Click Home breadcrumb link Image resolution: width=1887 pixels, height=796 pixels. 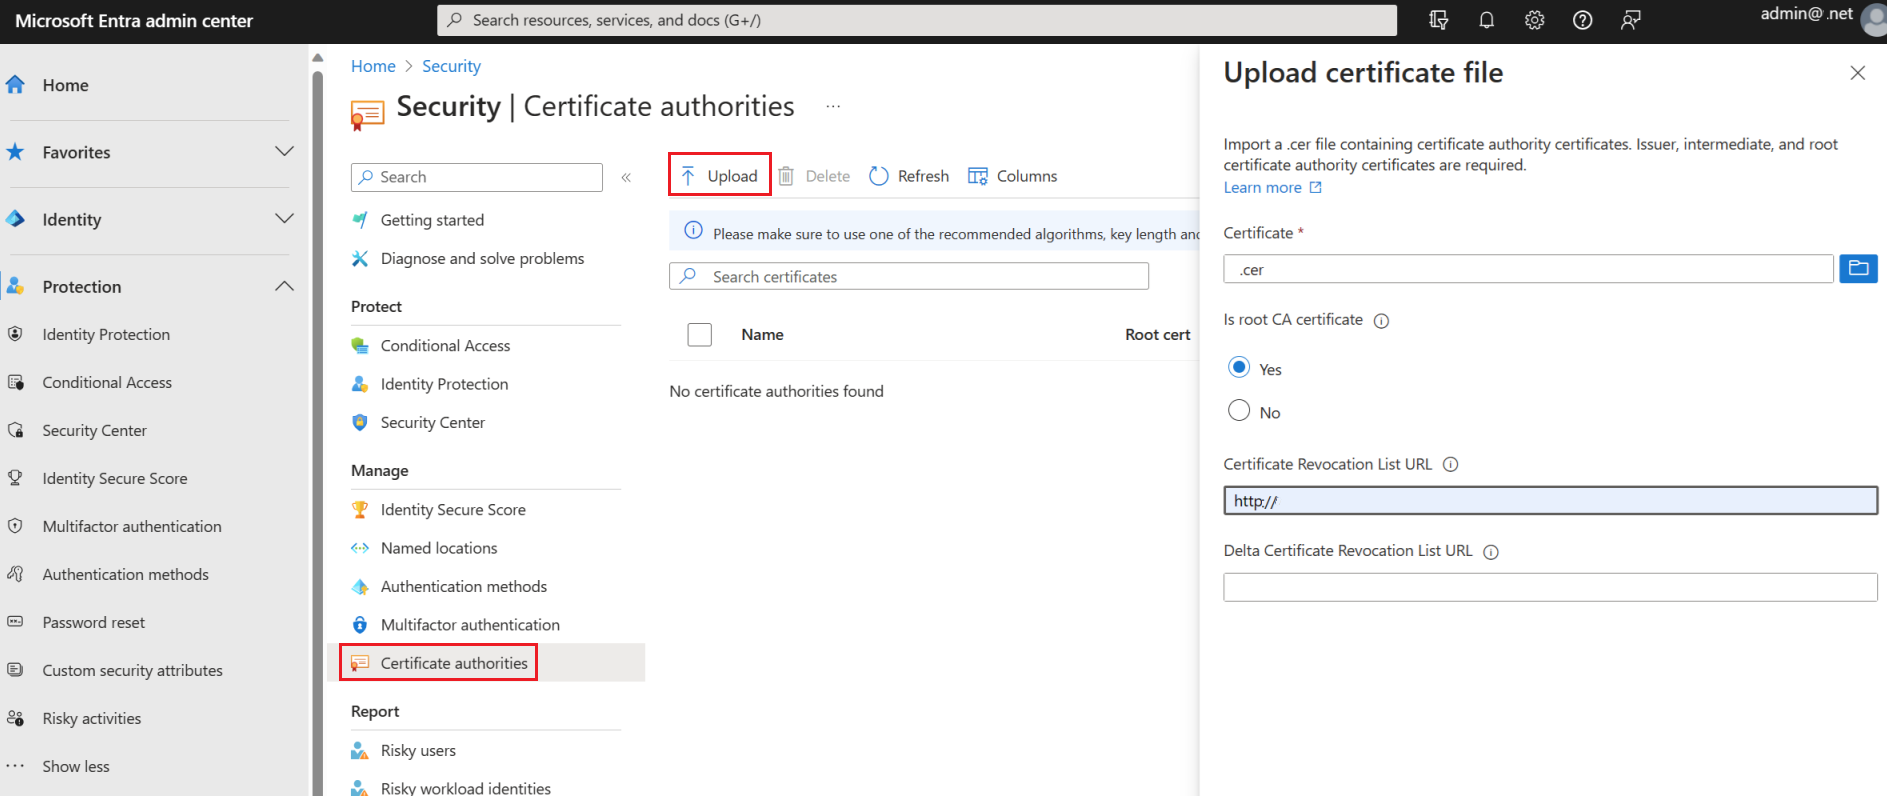[373, 66]
